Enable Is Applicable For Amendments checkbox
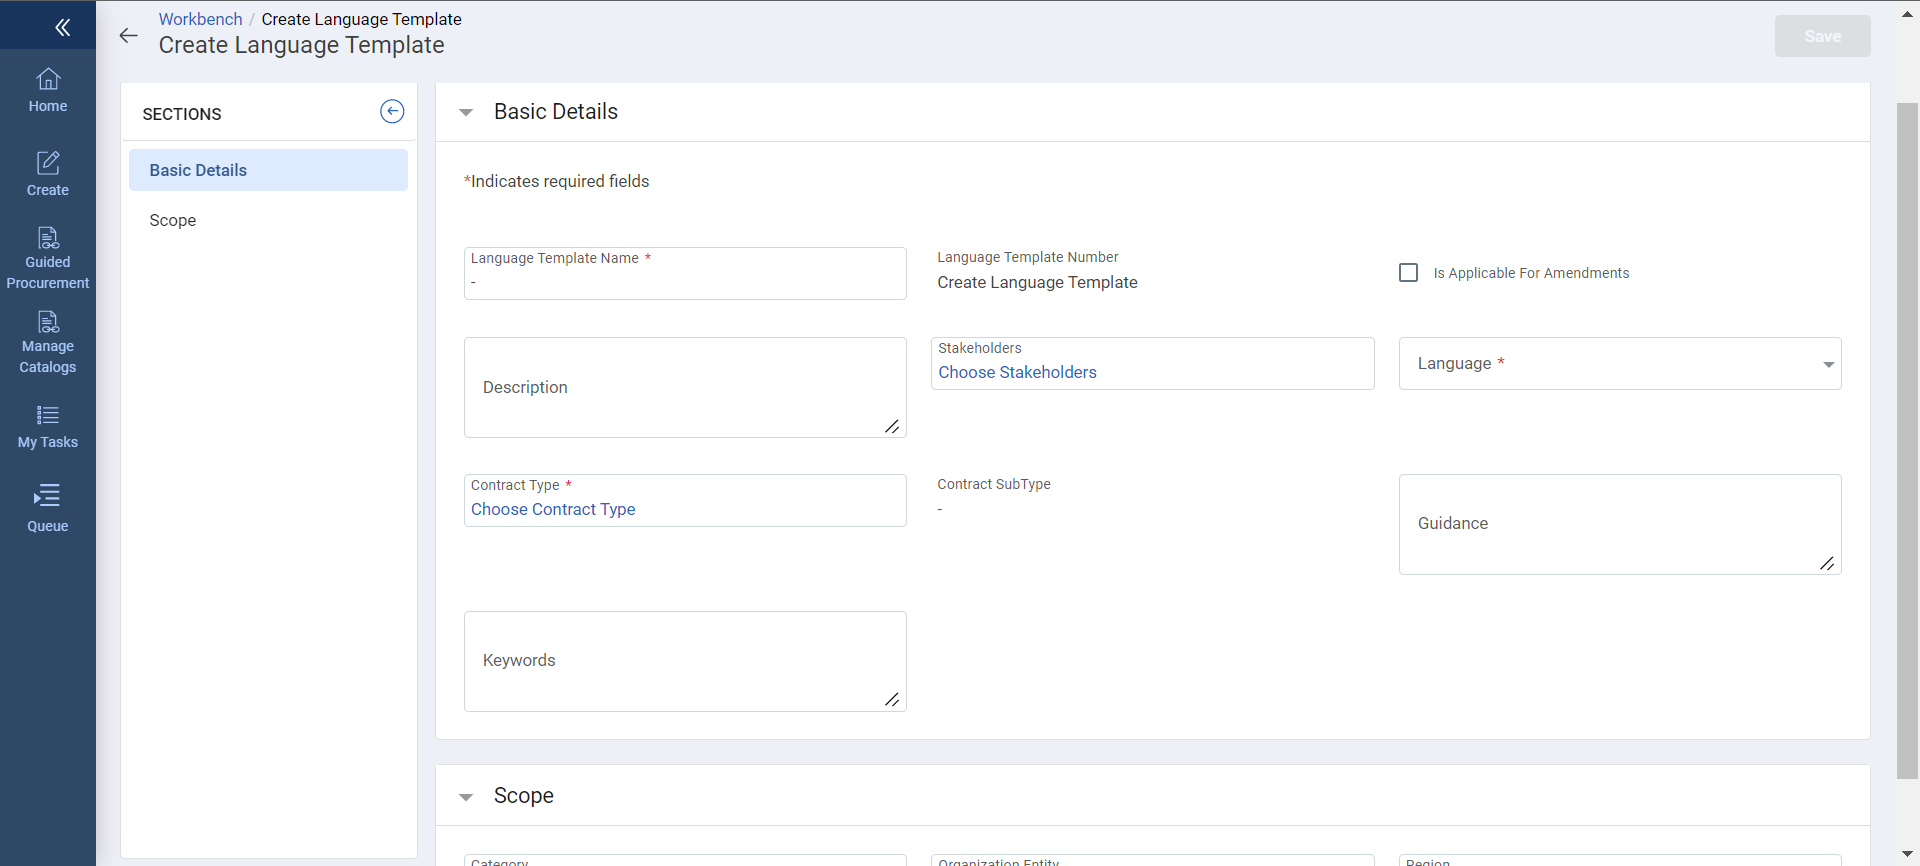Image resolution: width=1920 pixels, height=866 pixels. click(x=1408, y=273)
